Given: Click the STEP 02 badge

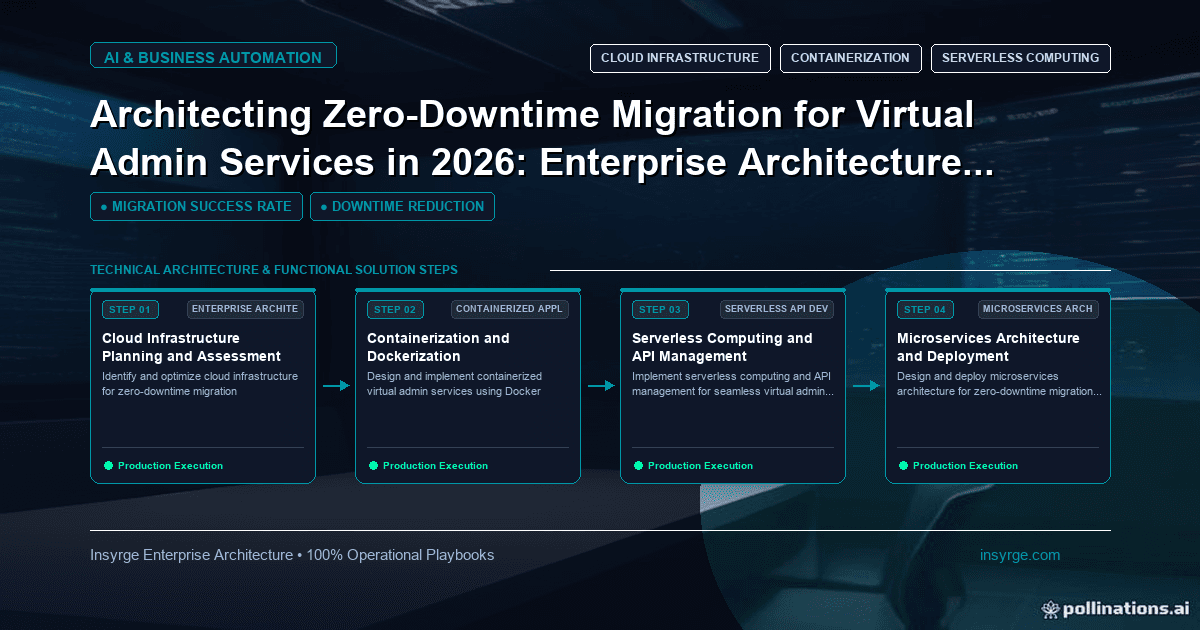Looking at the screenshot, I should [395, 309].
